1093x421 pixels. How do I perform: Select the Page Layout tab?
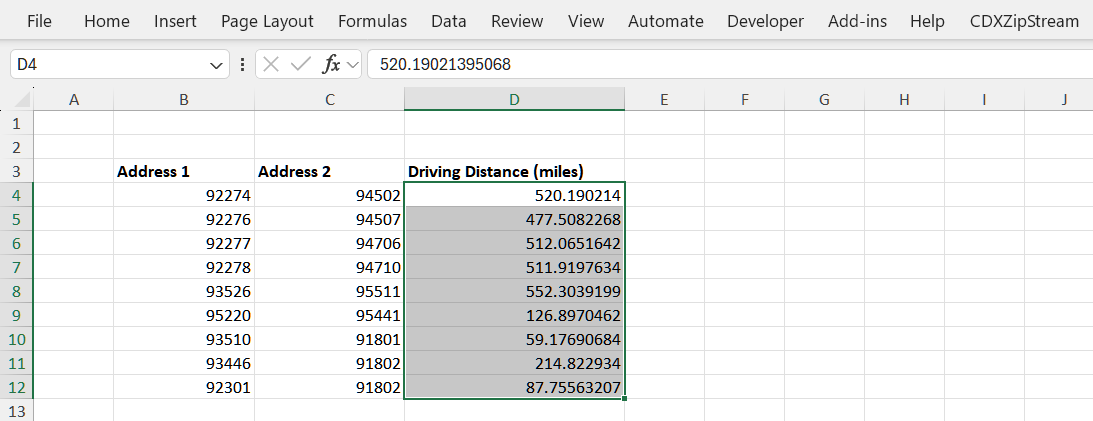(x=267, y=21)
